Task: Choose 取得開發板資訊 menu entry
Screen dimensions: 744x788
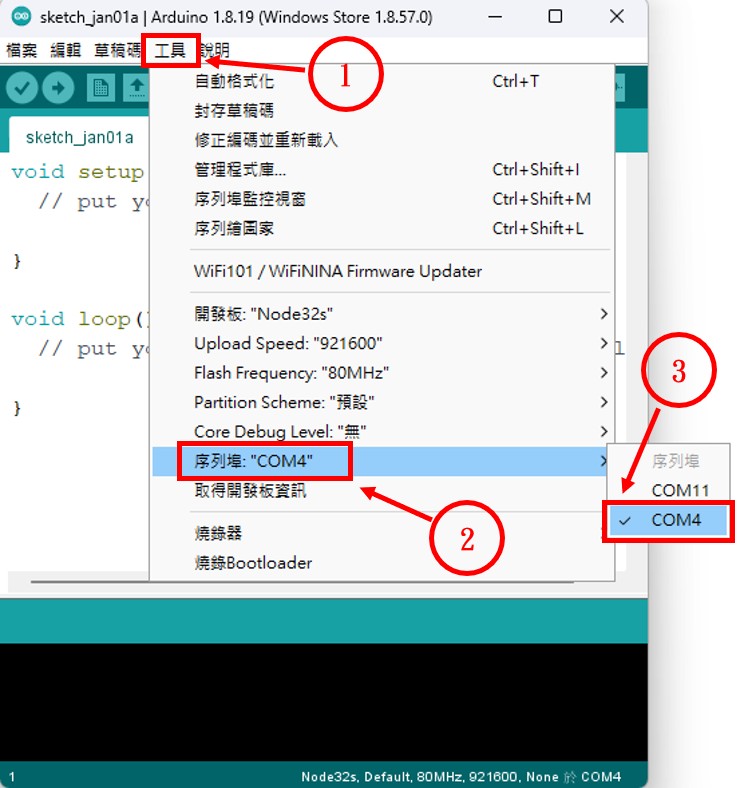Action: pos(382,490)
